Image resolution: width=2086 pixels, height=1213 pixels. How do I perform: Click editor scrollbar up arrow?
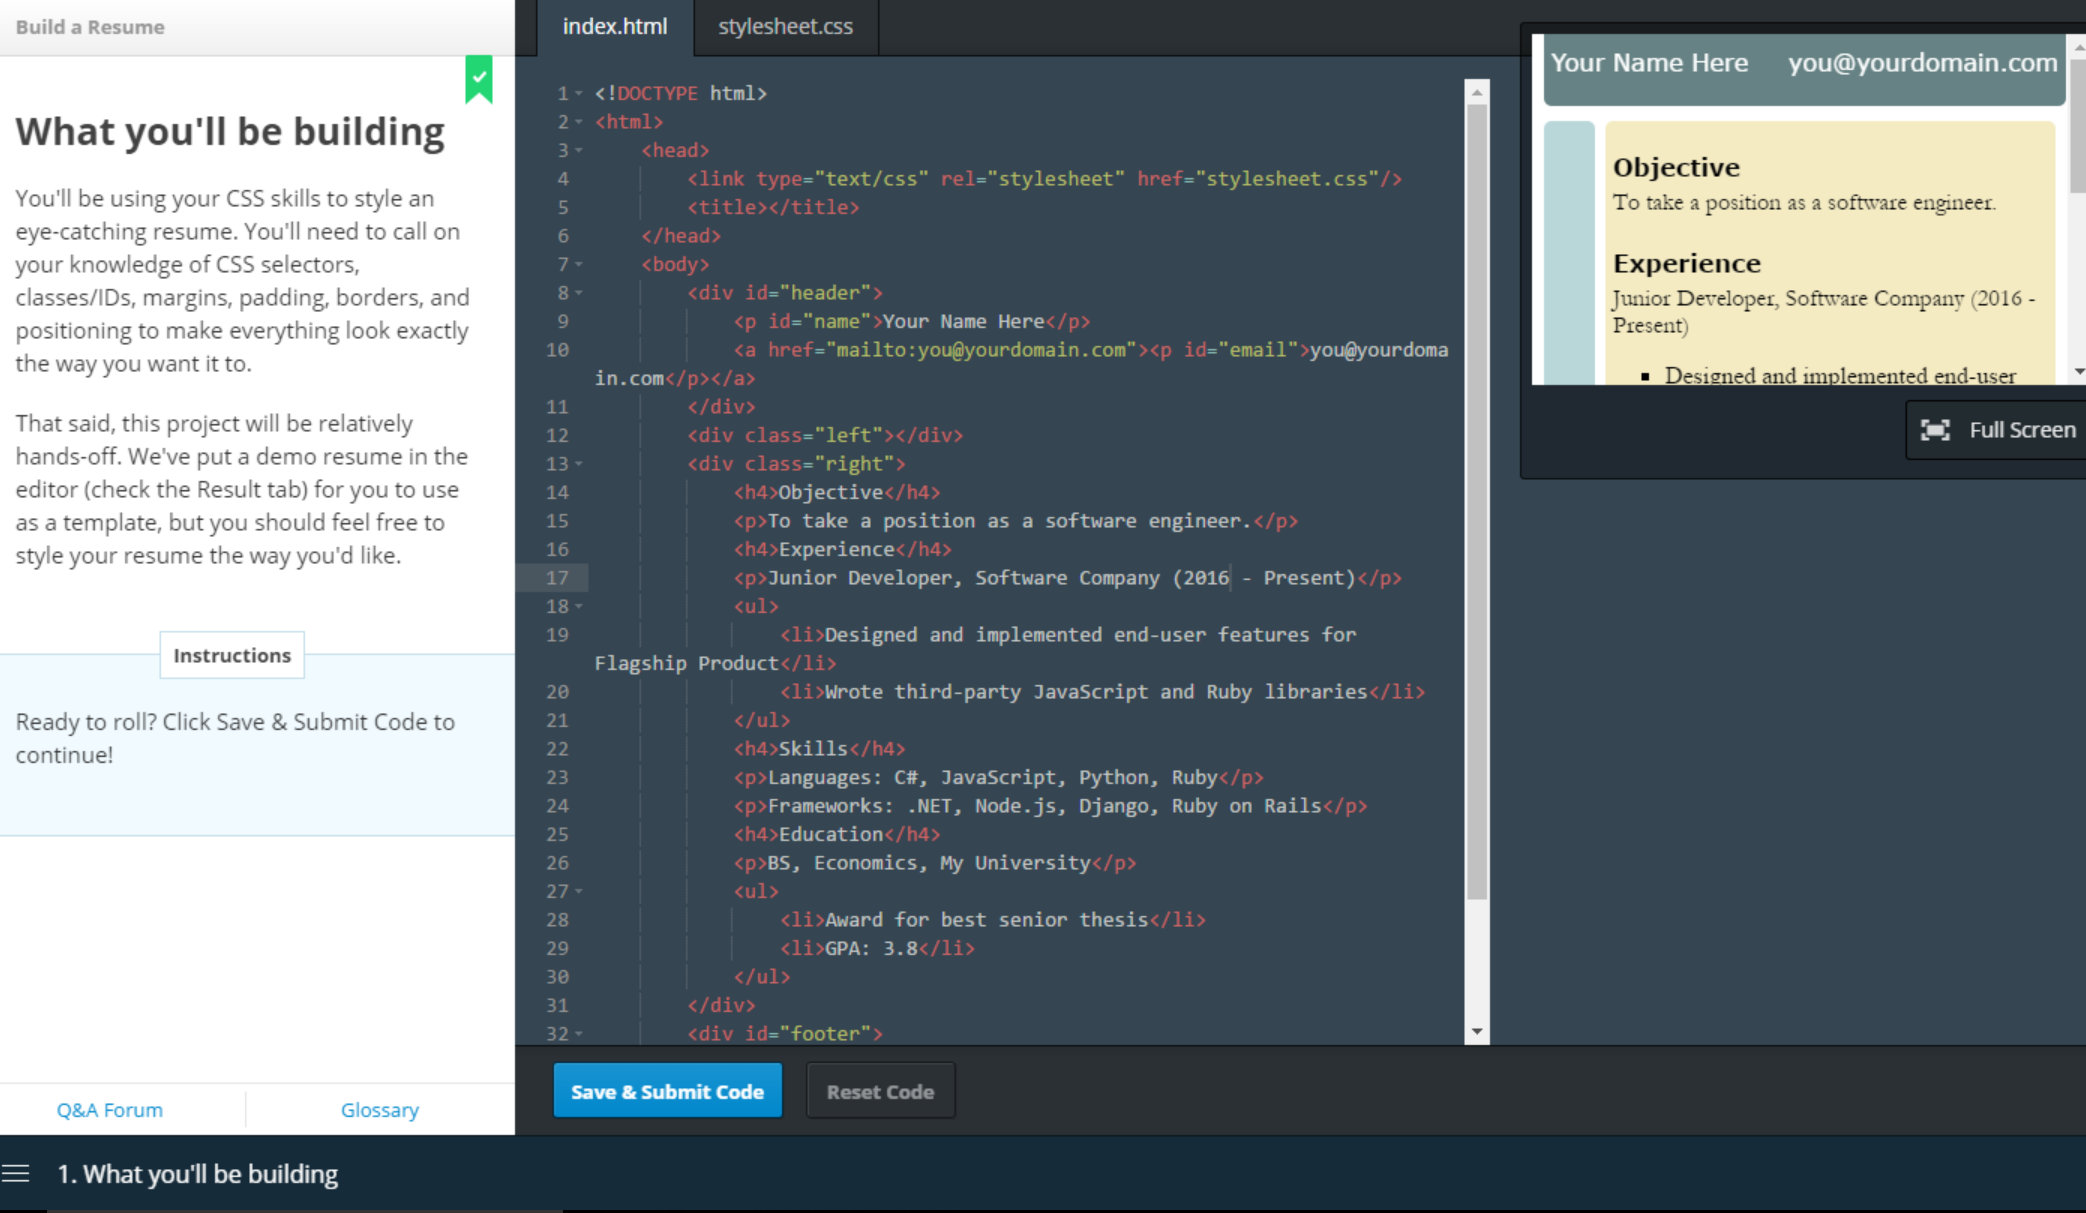[1477, 93]
